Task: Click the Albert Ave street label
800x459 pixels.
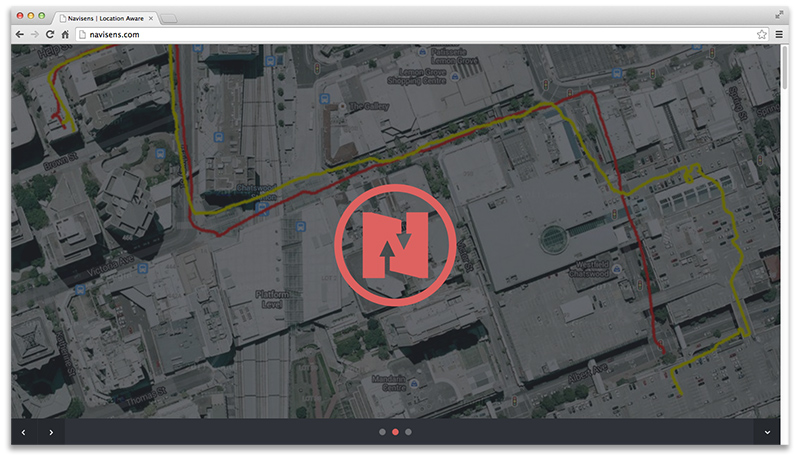Action: click(588, 373)
